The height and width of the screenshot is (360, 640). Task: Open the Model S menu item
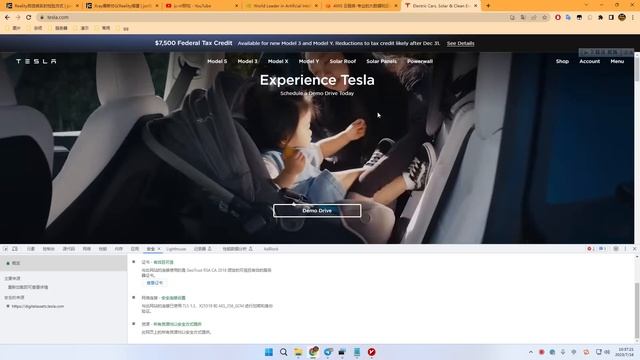coord(217,61)
